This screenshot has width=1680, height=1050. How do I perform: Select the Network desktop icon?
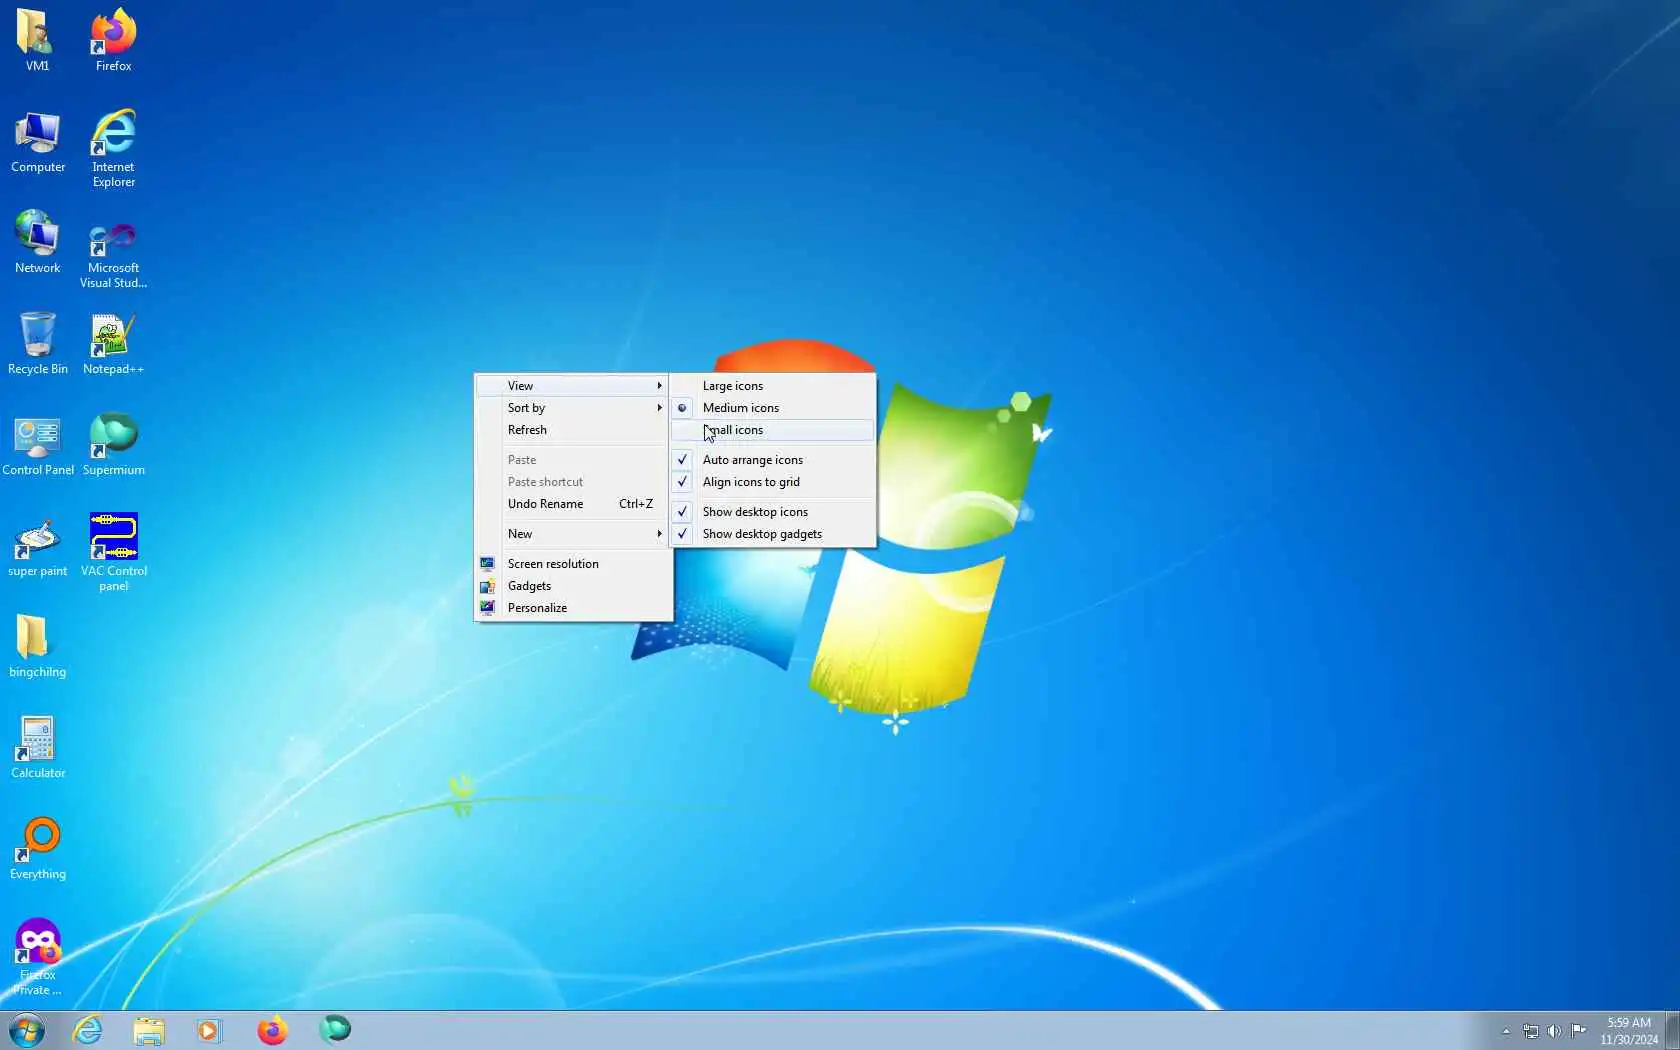38,242
